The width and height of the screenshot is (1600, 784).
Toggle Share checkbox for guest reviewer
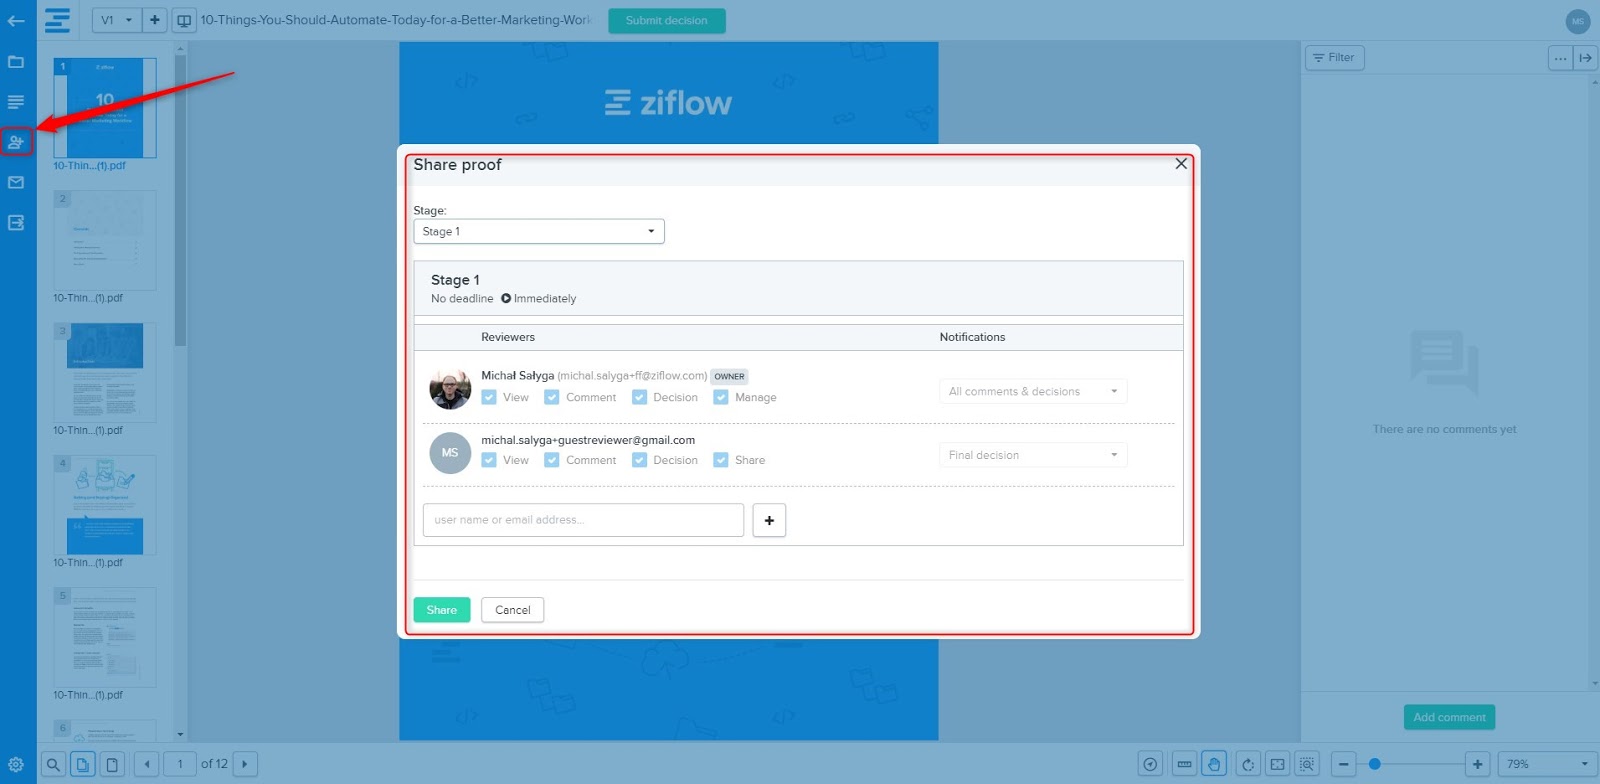[720, 460]
